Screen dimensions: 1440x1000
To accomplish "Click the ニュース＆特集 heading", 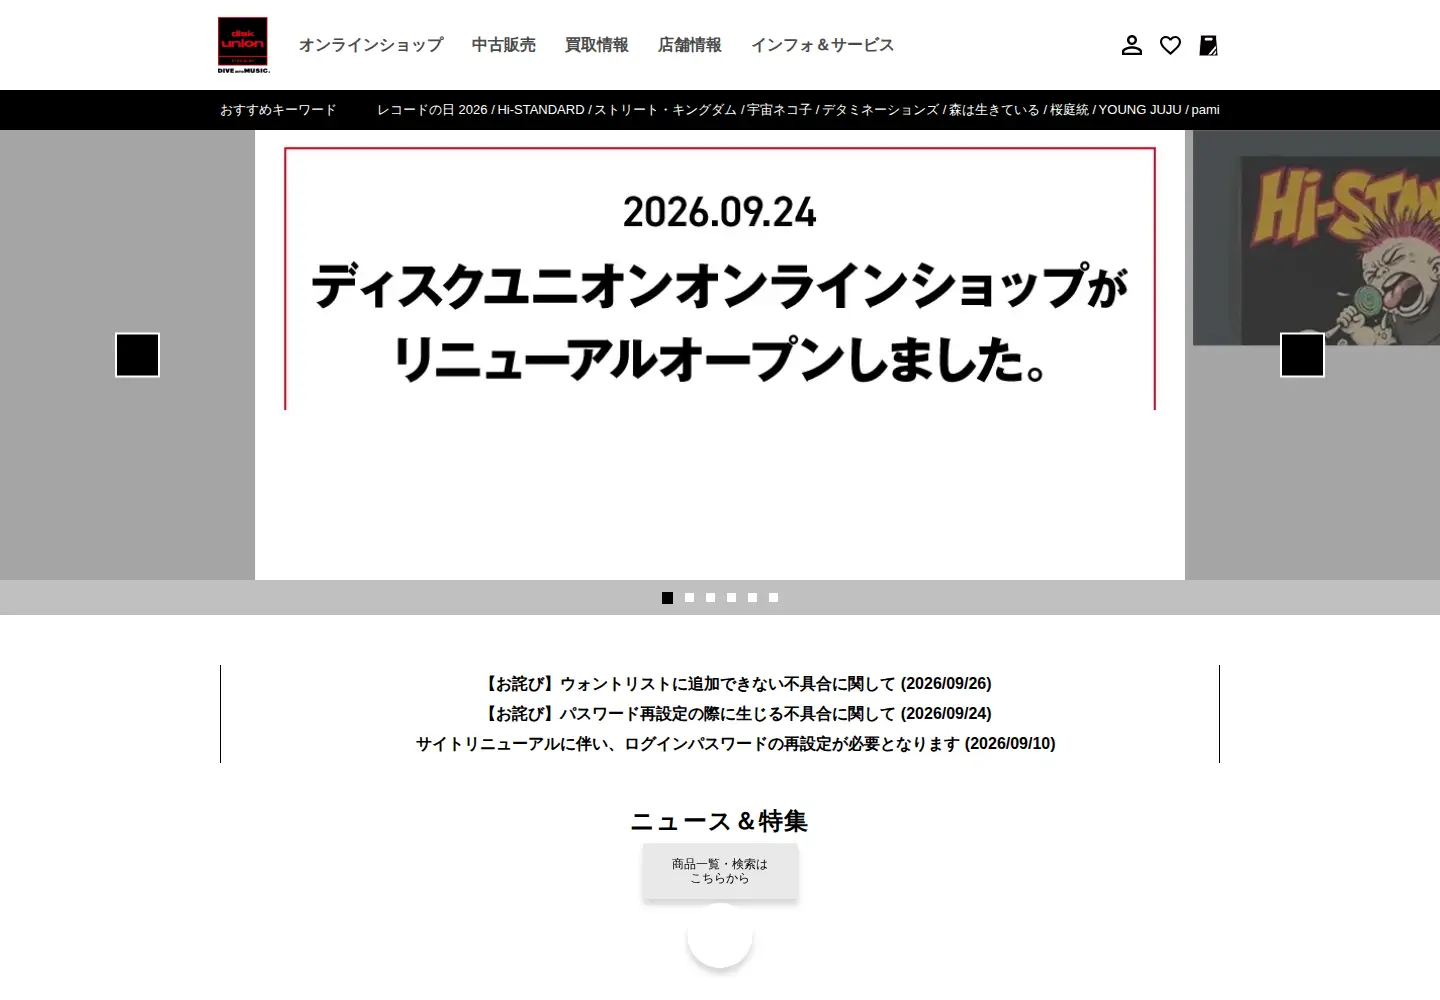I will tap(719, 821).
